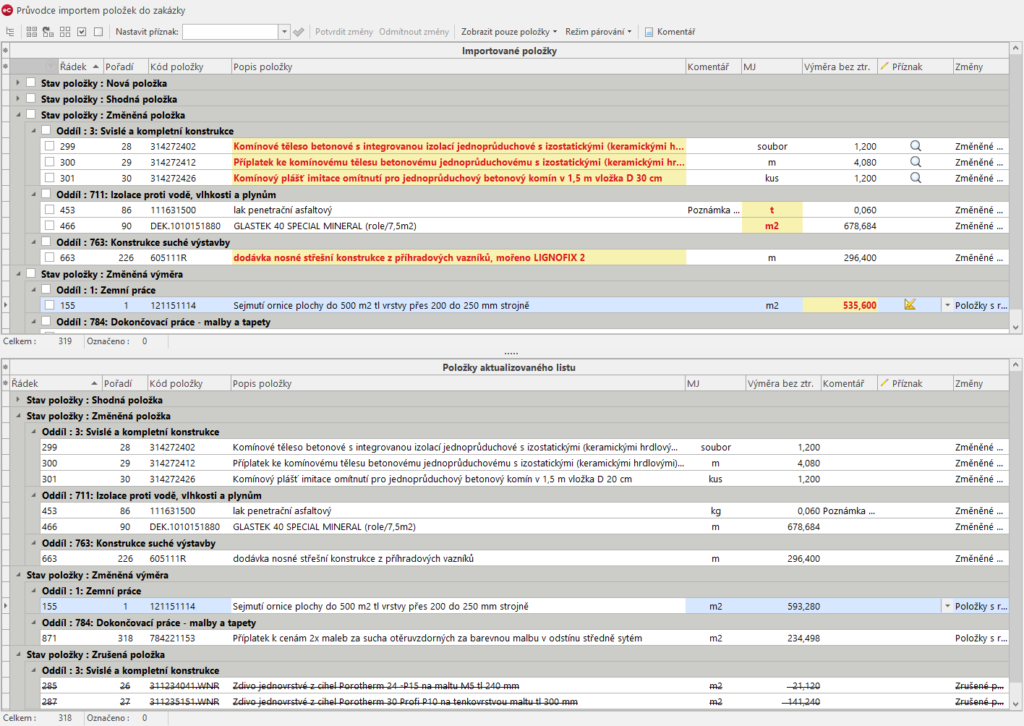Click the tree structure icon in toolbar
1024x726 pixels.
(10, 32)
